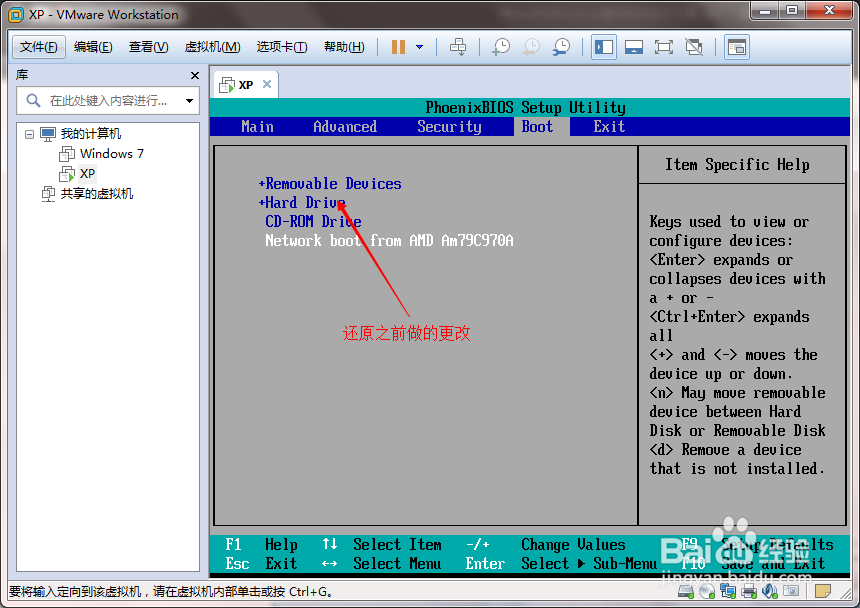Select 共享的虚拟机 in the library tree
This screenshot has height=608, width=860.
pyautogui.click(x=97, y=194)
